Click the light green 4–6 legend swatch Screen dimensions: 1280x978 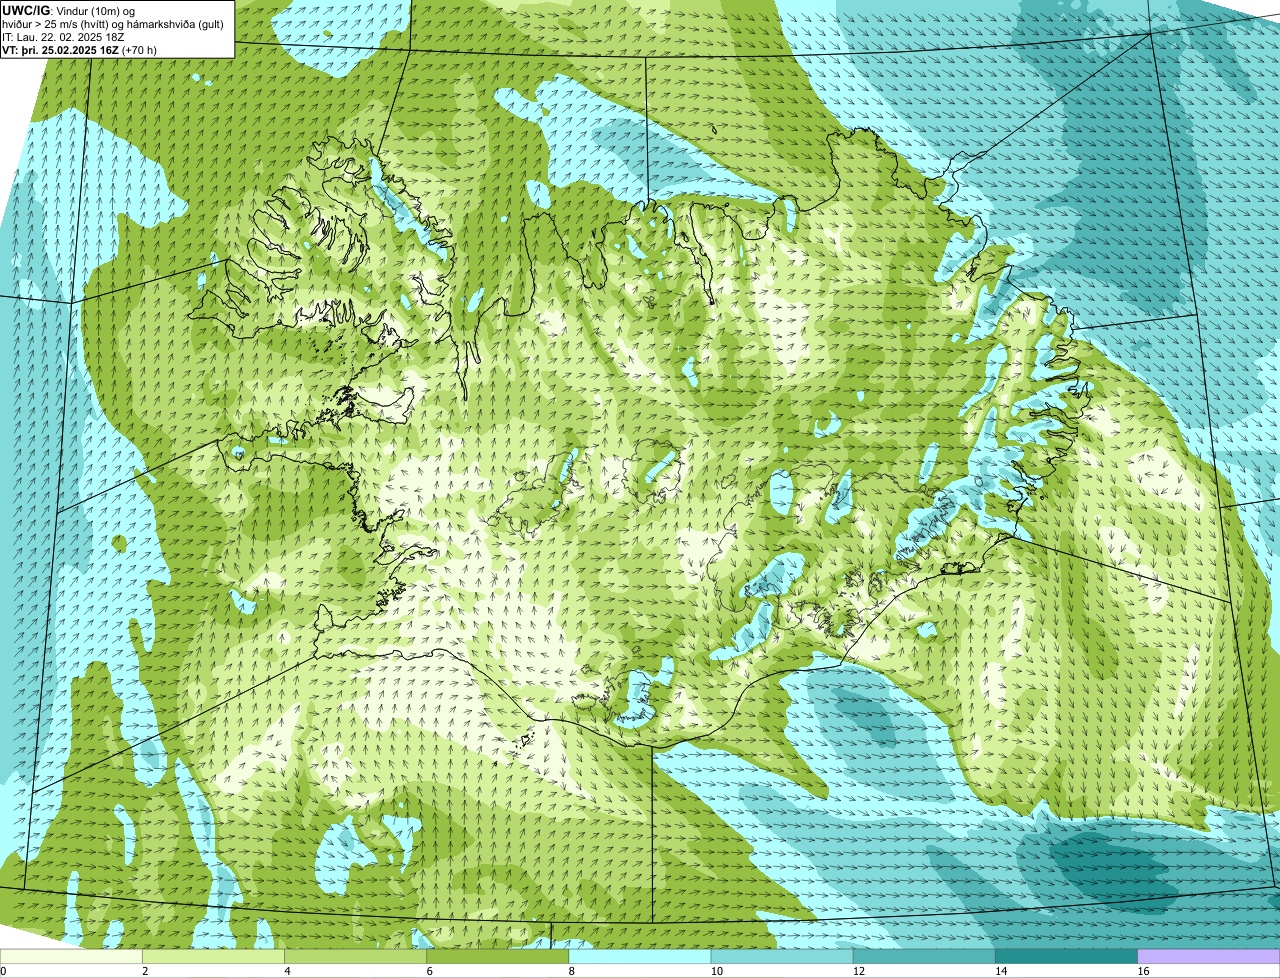356,957
